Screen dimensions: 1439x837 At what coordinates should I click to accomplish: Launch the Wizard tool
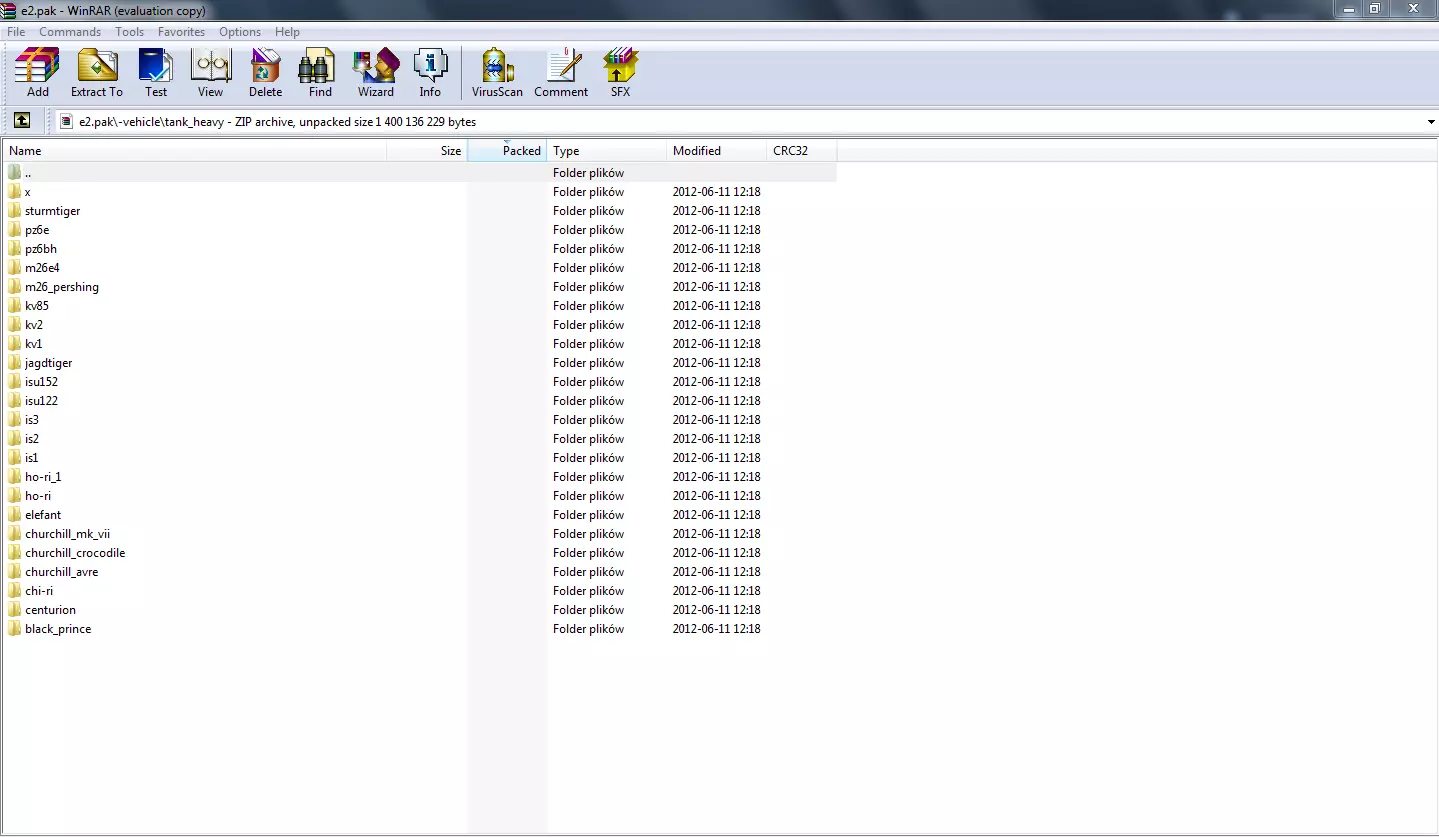point(376,73)
